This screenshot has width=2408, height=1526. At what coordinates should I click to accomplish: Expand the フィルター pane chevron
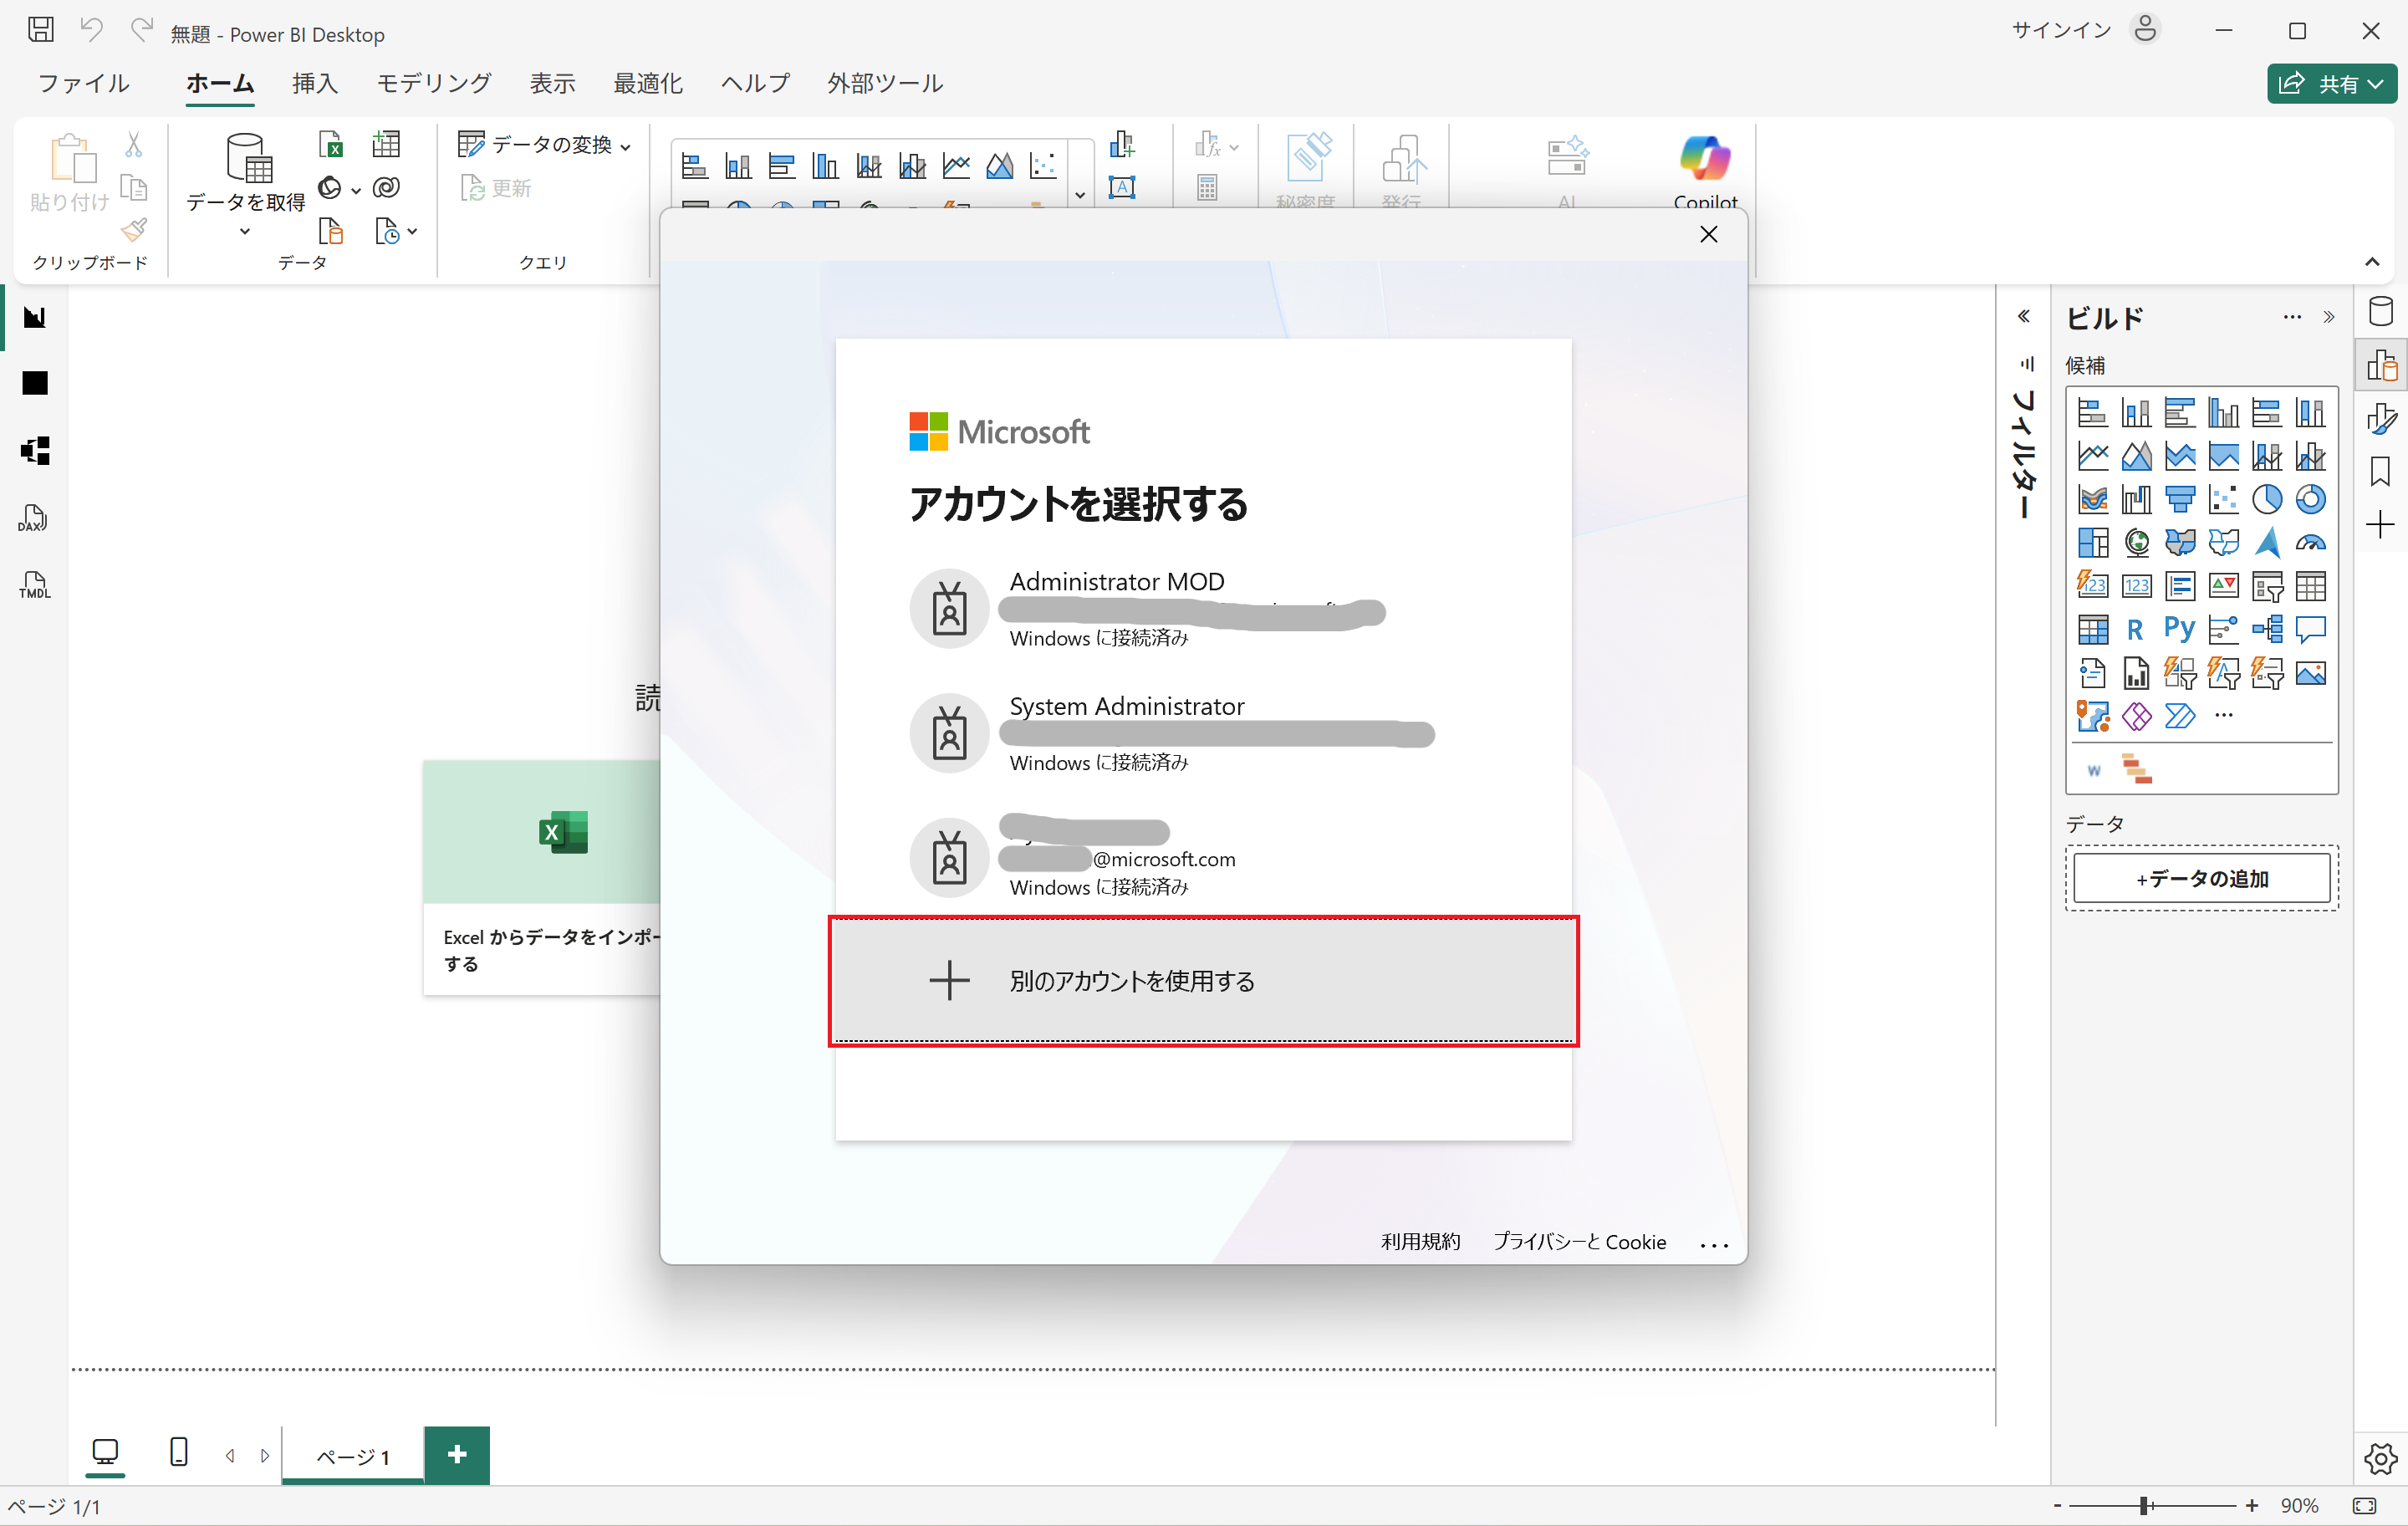2023,317
